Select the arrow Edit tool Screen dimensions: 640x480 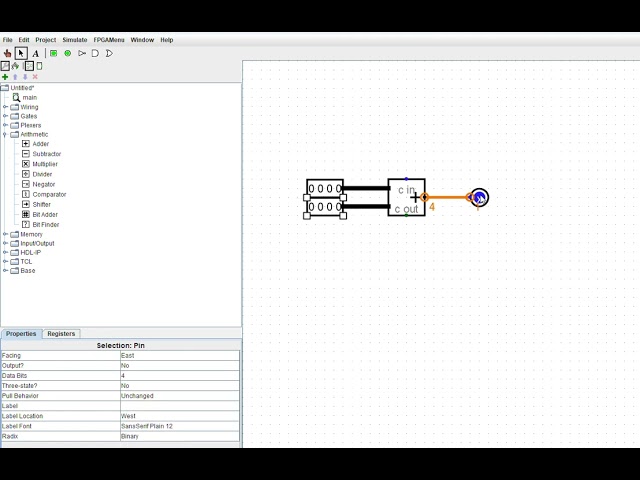point(21,53)
